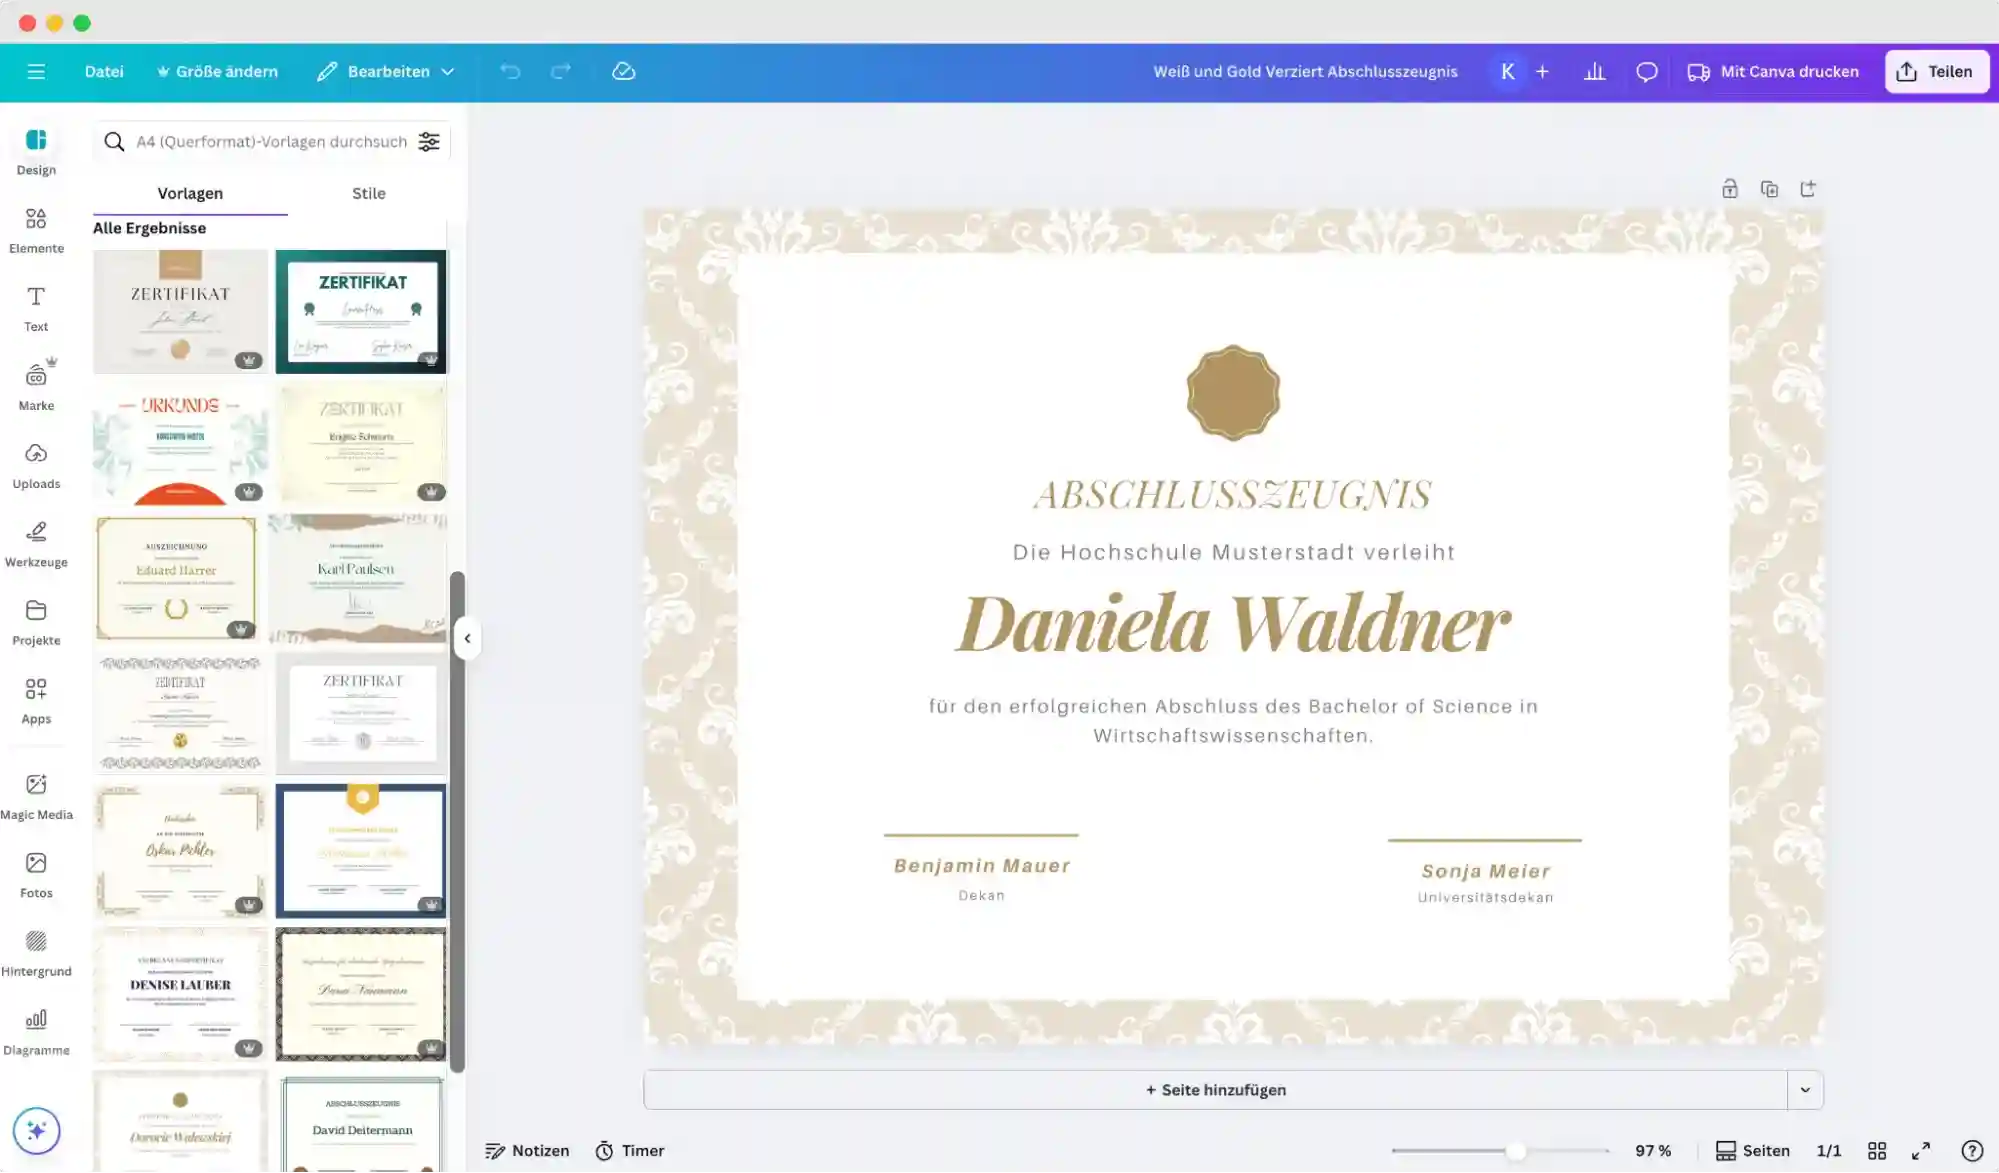Expand options next to Seite hinzufügen
The image size is (1999, 1173).
pyautogui.click(x=1805, y=1090)
